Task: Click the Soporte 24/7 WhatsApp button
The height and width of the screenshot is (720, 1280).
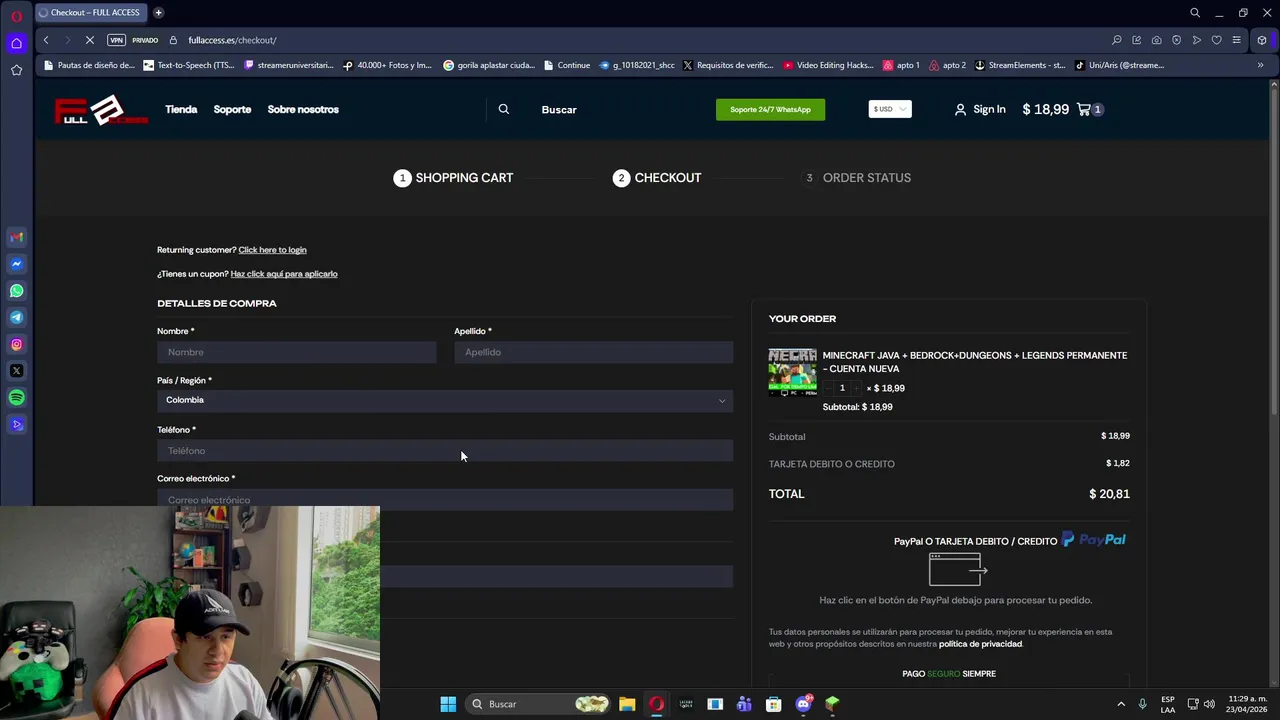Action: [x=770, y=109]
